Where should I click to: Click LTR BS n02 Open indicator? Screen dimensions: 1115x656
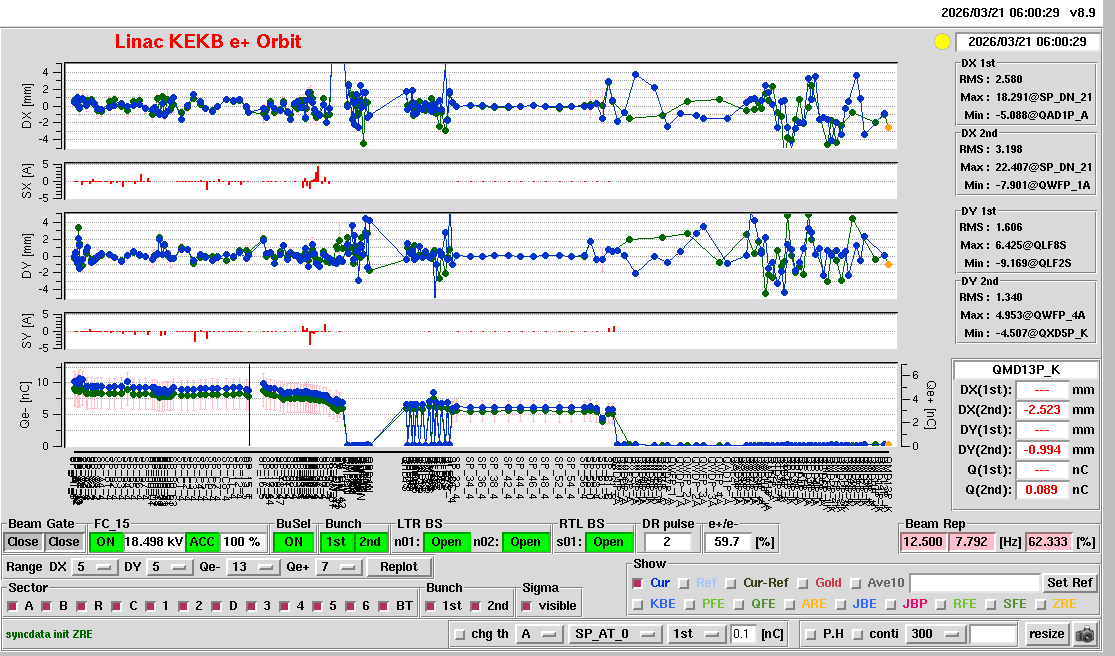tap(526, 542)
